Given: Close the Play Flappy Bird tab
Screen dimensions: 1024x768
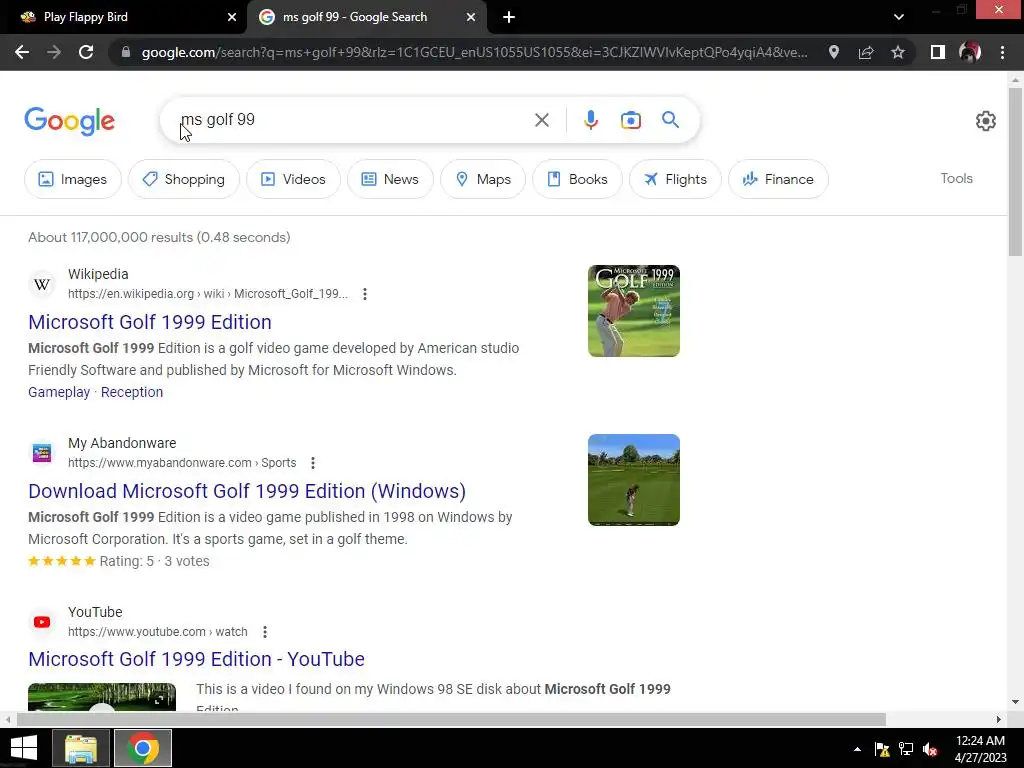Looking at the screenshot, I should pyautogui.click(x=232, y=18).
